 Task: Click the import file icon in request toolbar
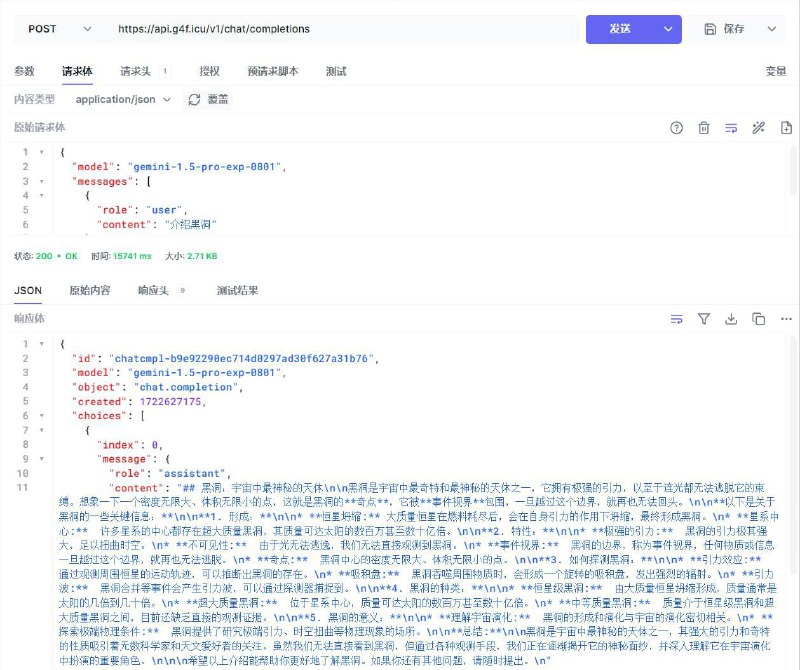[786, 128]
